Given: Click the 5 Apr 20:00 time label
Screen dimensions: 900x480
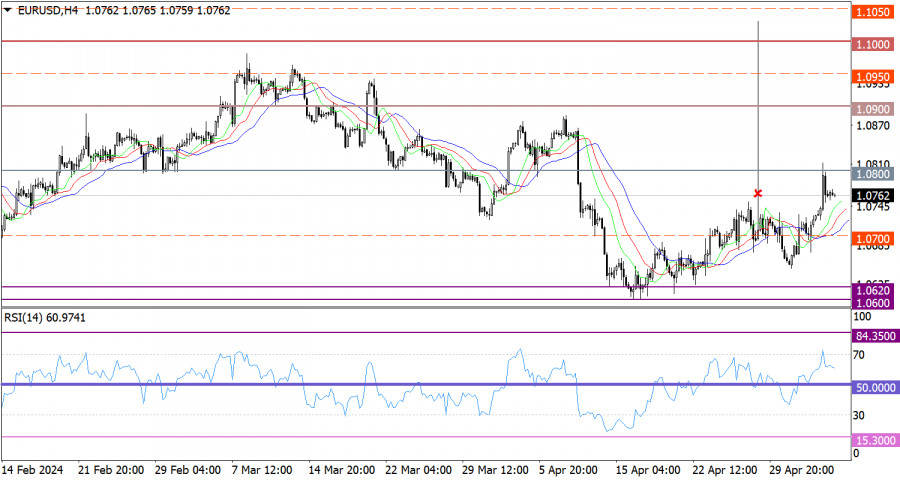Looking at the screenshot, I should pyautogui.click(x=568, y=470).
